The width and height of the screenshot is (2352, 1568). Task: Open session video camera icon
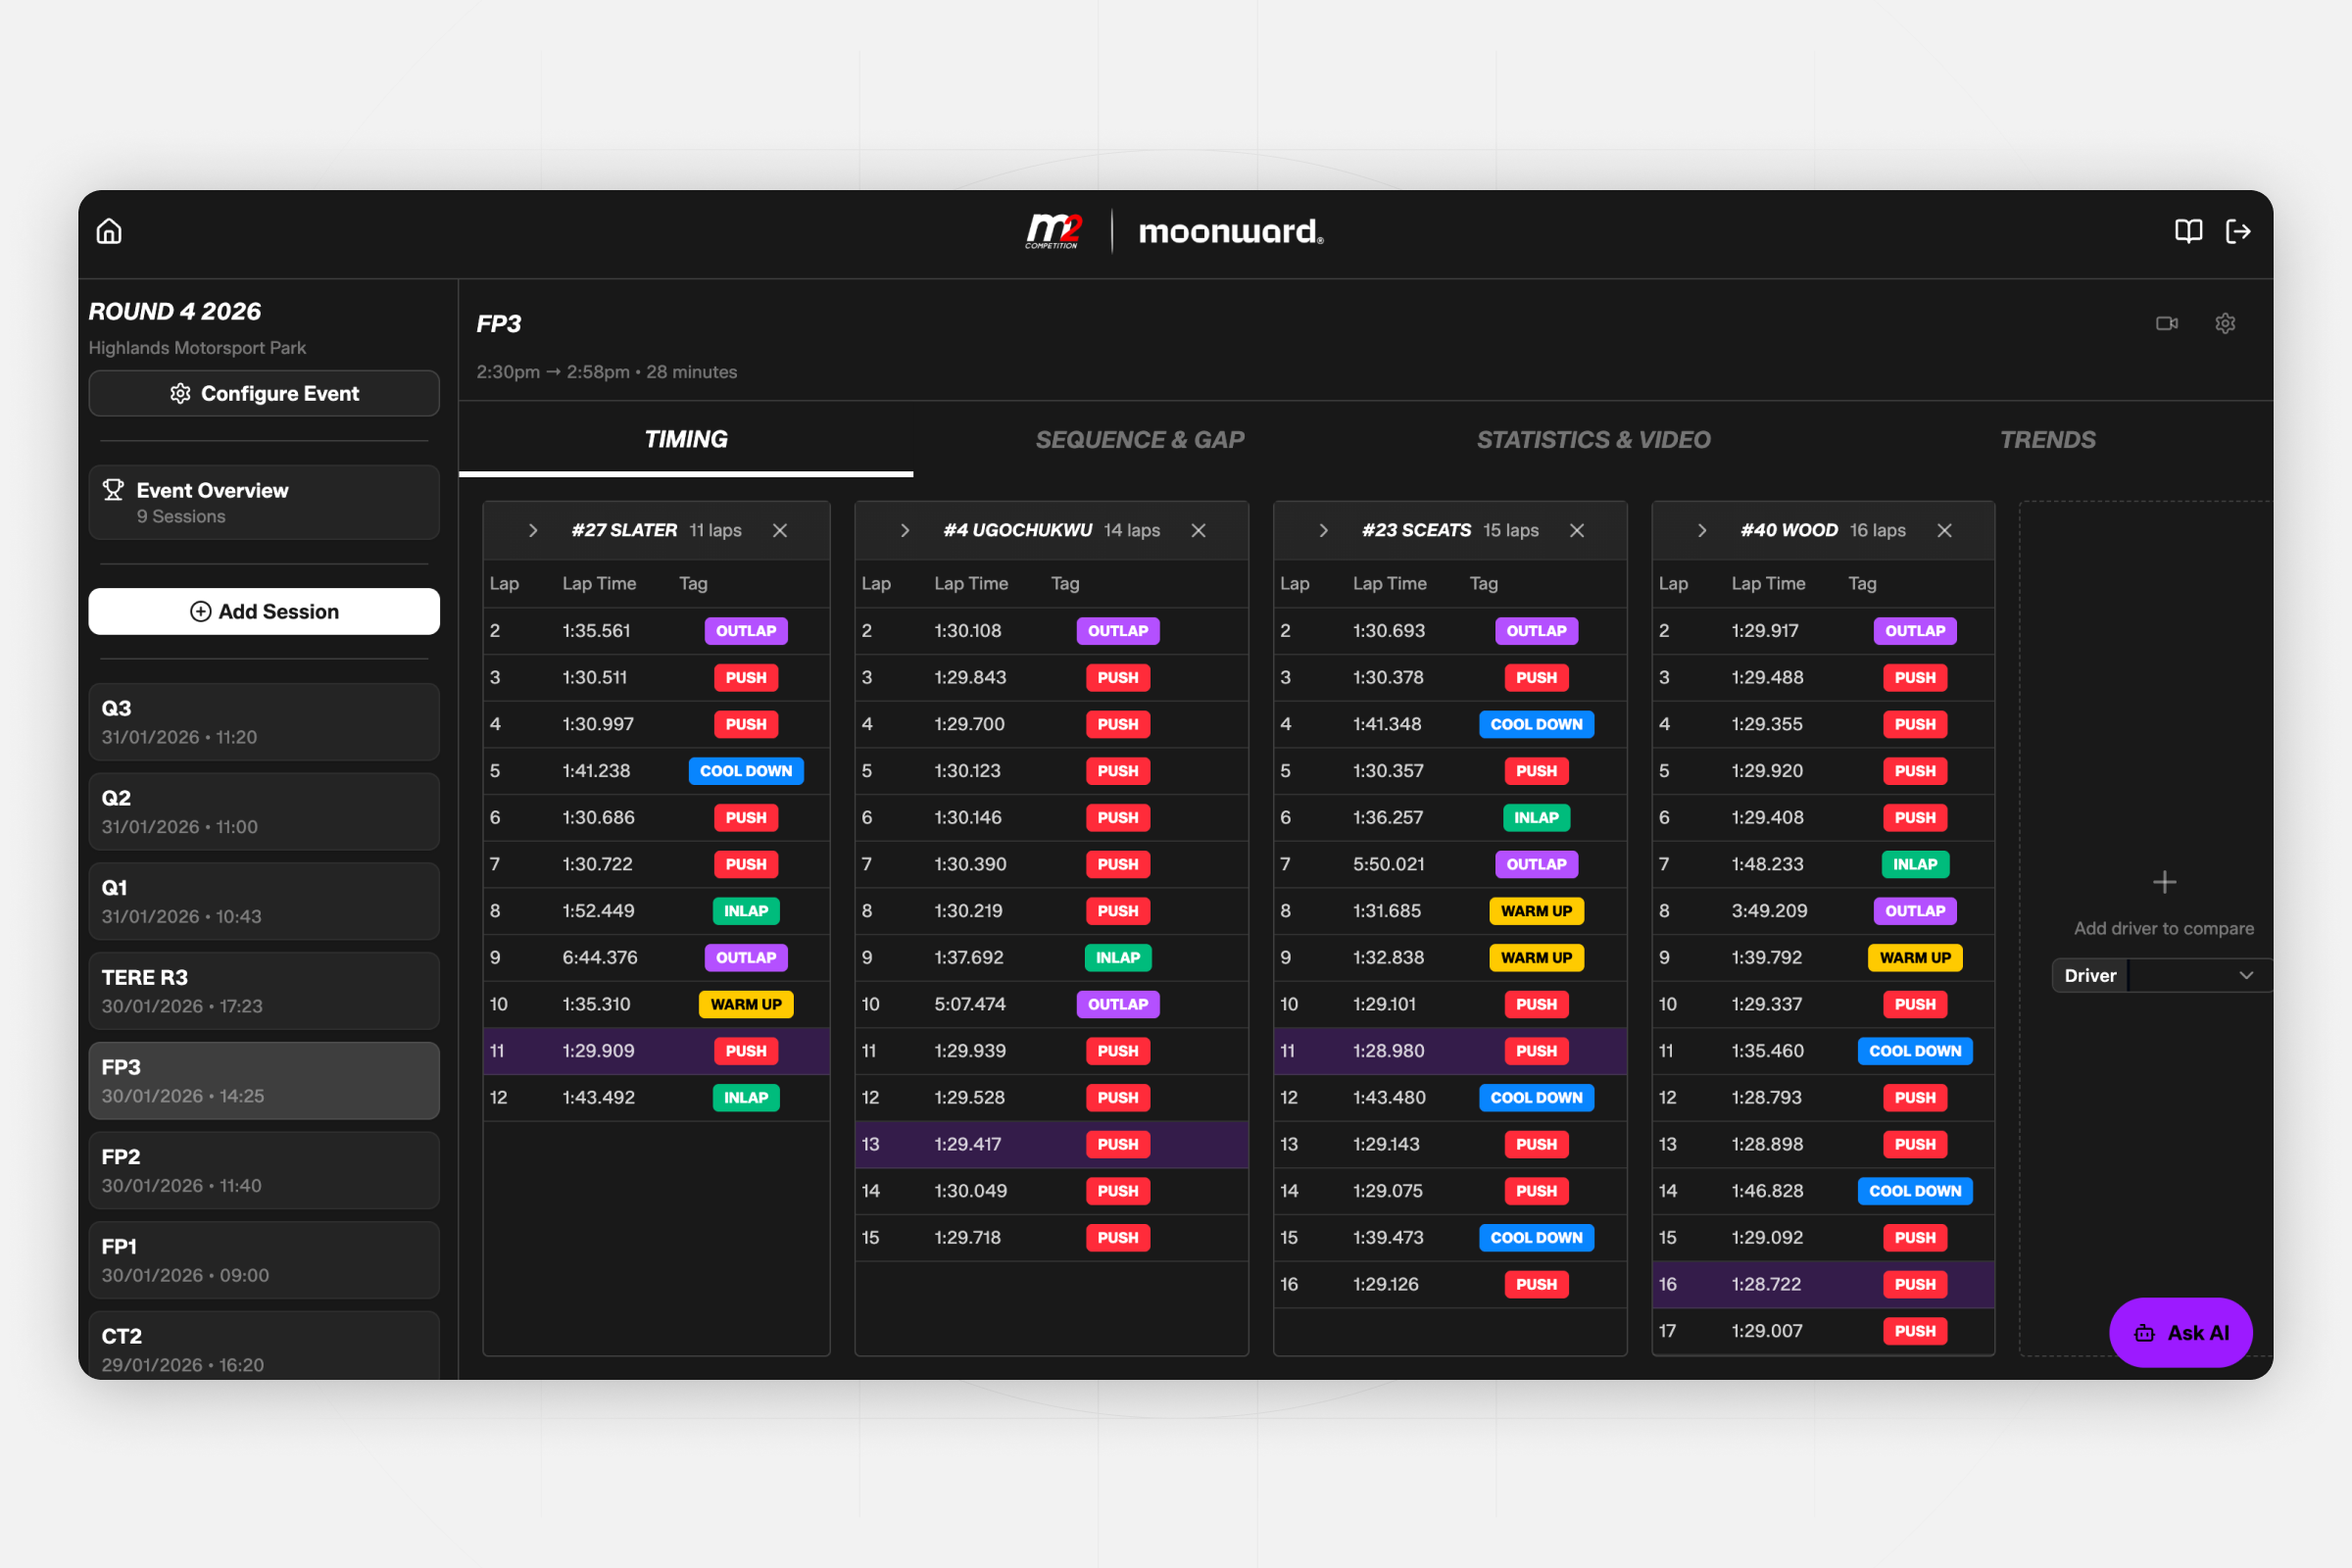[x=2166, y=323]
